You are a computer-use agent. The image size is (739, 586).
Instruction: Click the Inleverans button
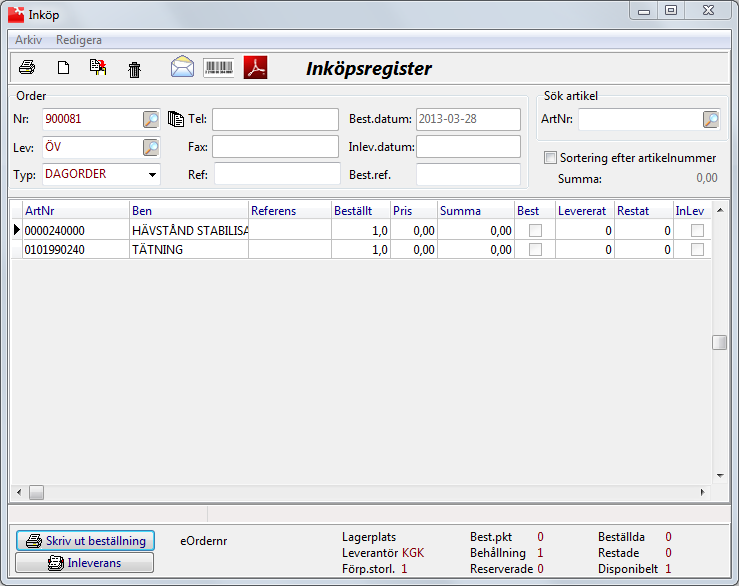click(84, 562)
